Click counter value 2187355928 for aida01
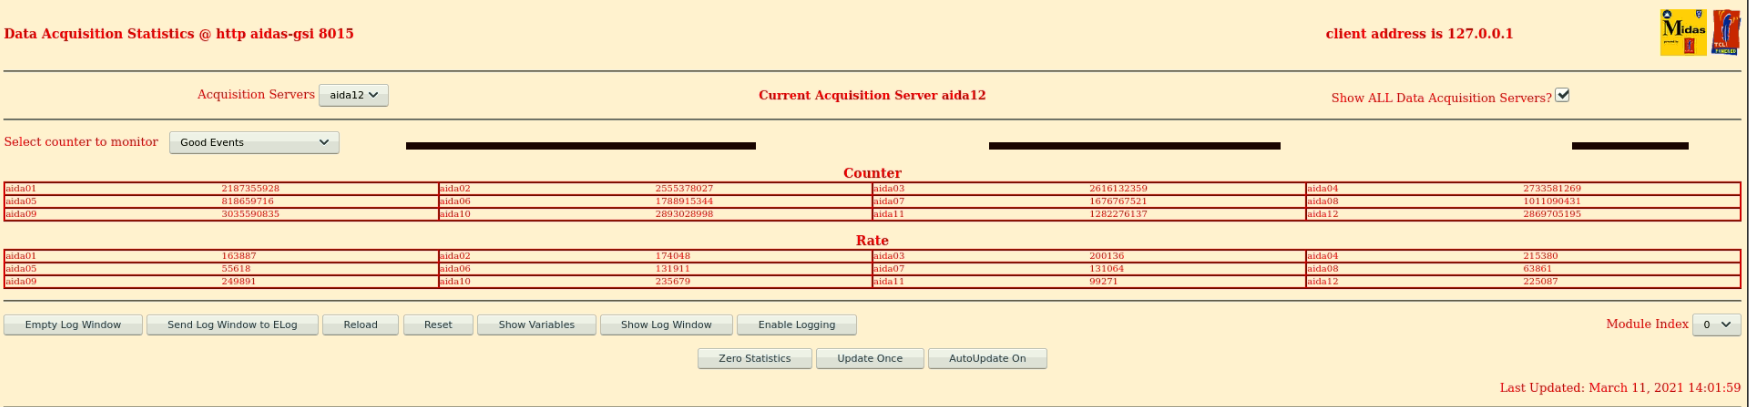 [x=250, y=188]
